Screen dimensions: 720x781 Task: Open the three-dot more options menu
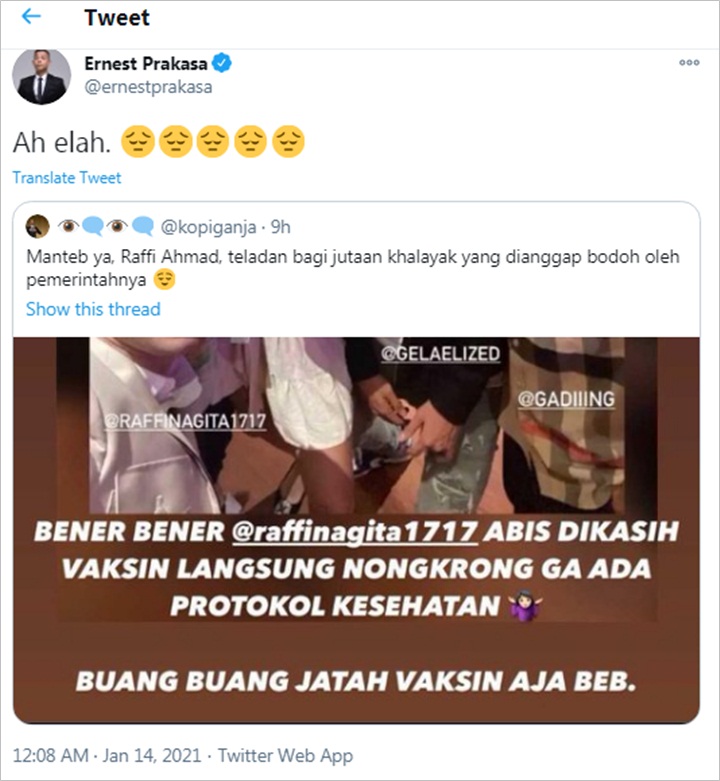coord(689,62)
